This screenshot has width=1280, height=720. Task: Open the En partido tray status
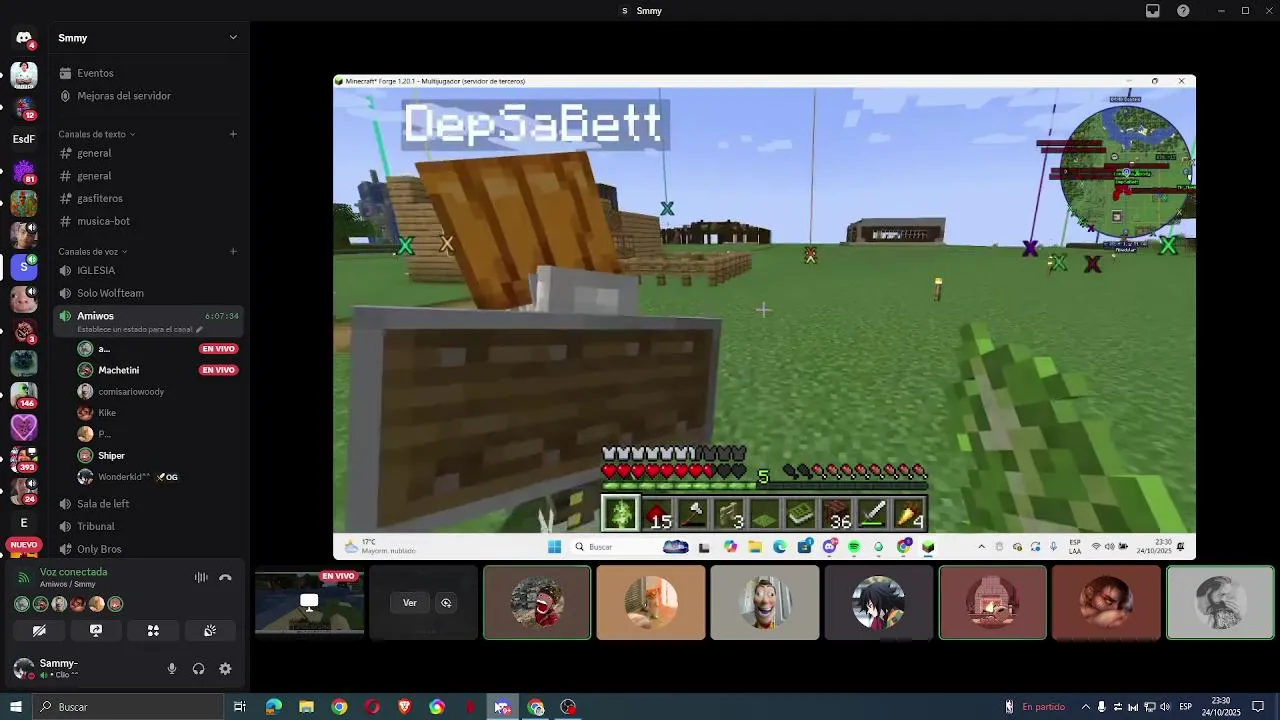1036,707
